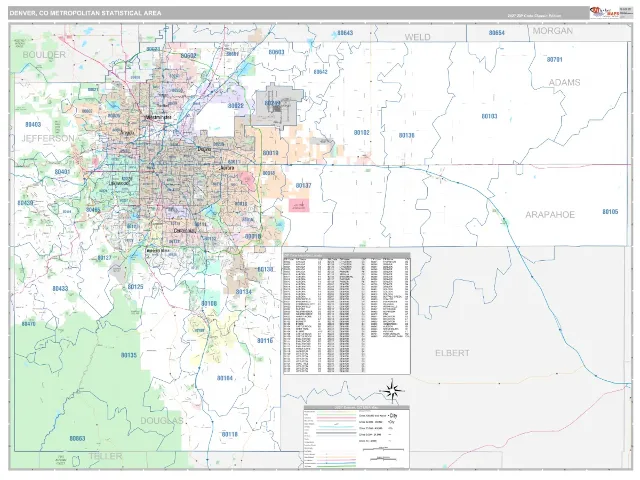
Task: Click ZIP code 80108 label
Action: pyautogui.click(x=209, y=304)
